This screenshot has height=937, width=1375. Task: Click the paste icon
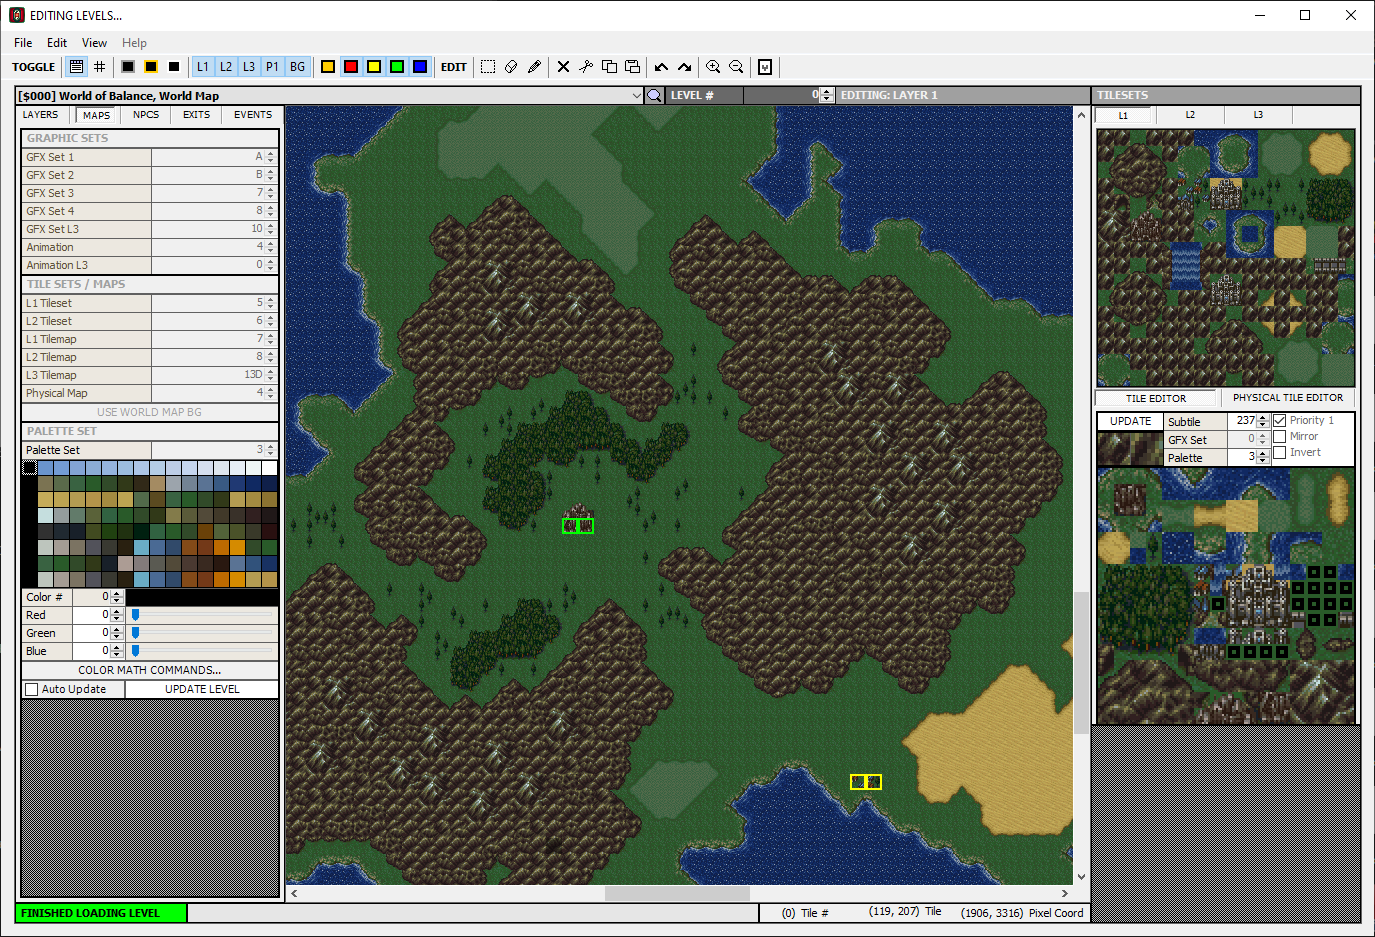(x=632, y=67)
